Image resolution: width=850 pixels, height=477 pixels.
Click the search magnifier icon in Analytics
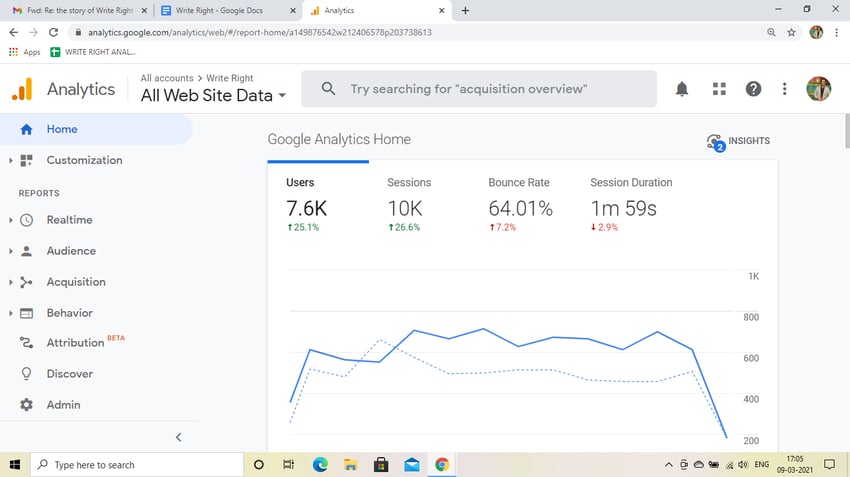tap(328, 88)
